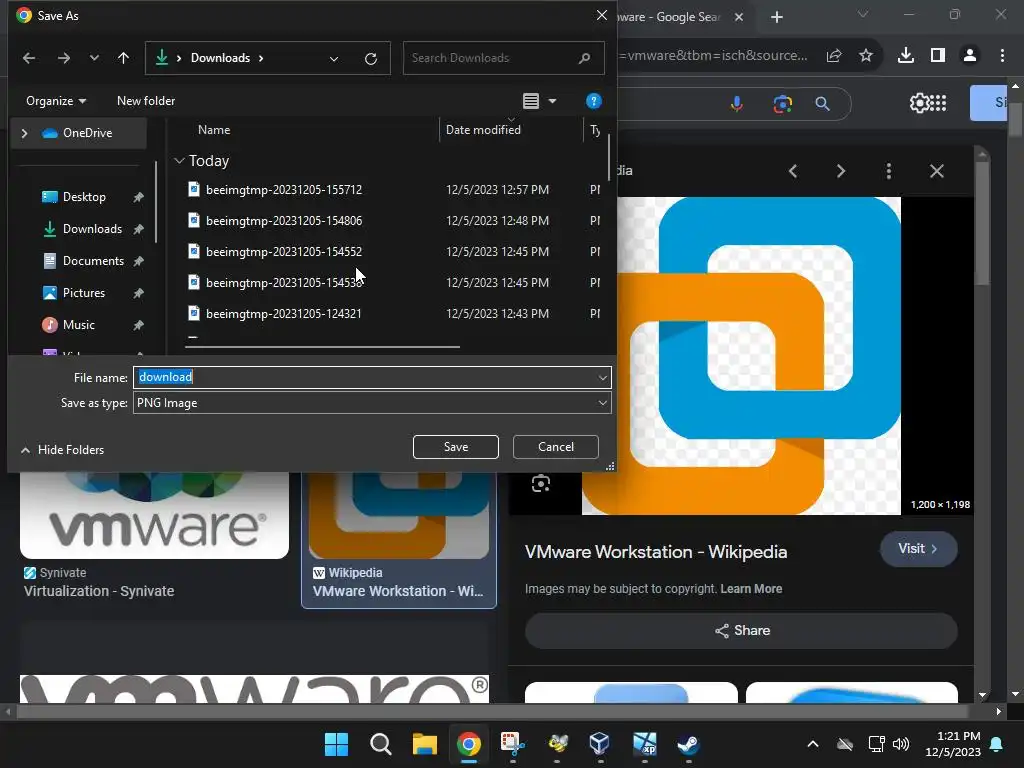
Task: Open Documents in the navigation pane
Action: pos(93,261)
